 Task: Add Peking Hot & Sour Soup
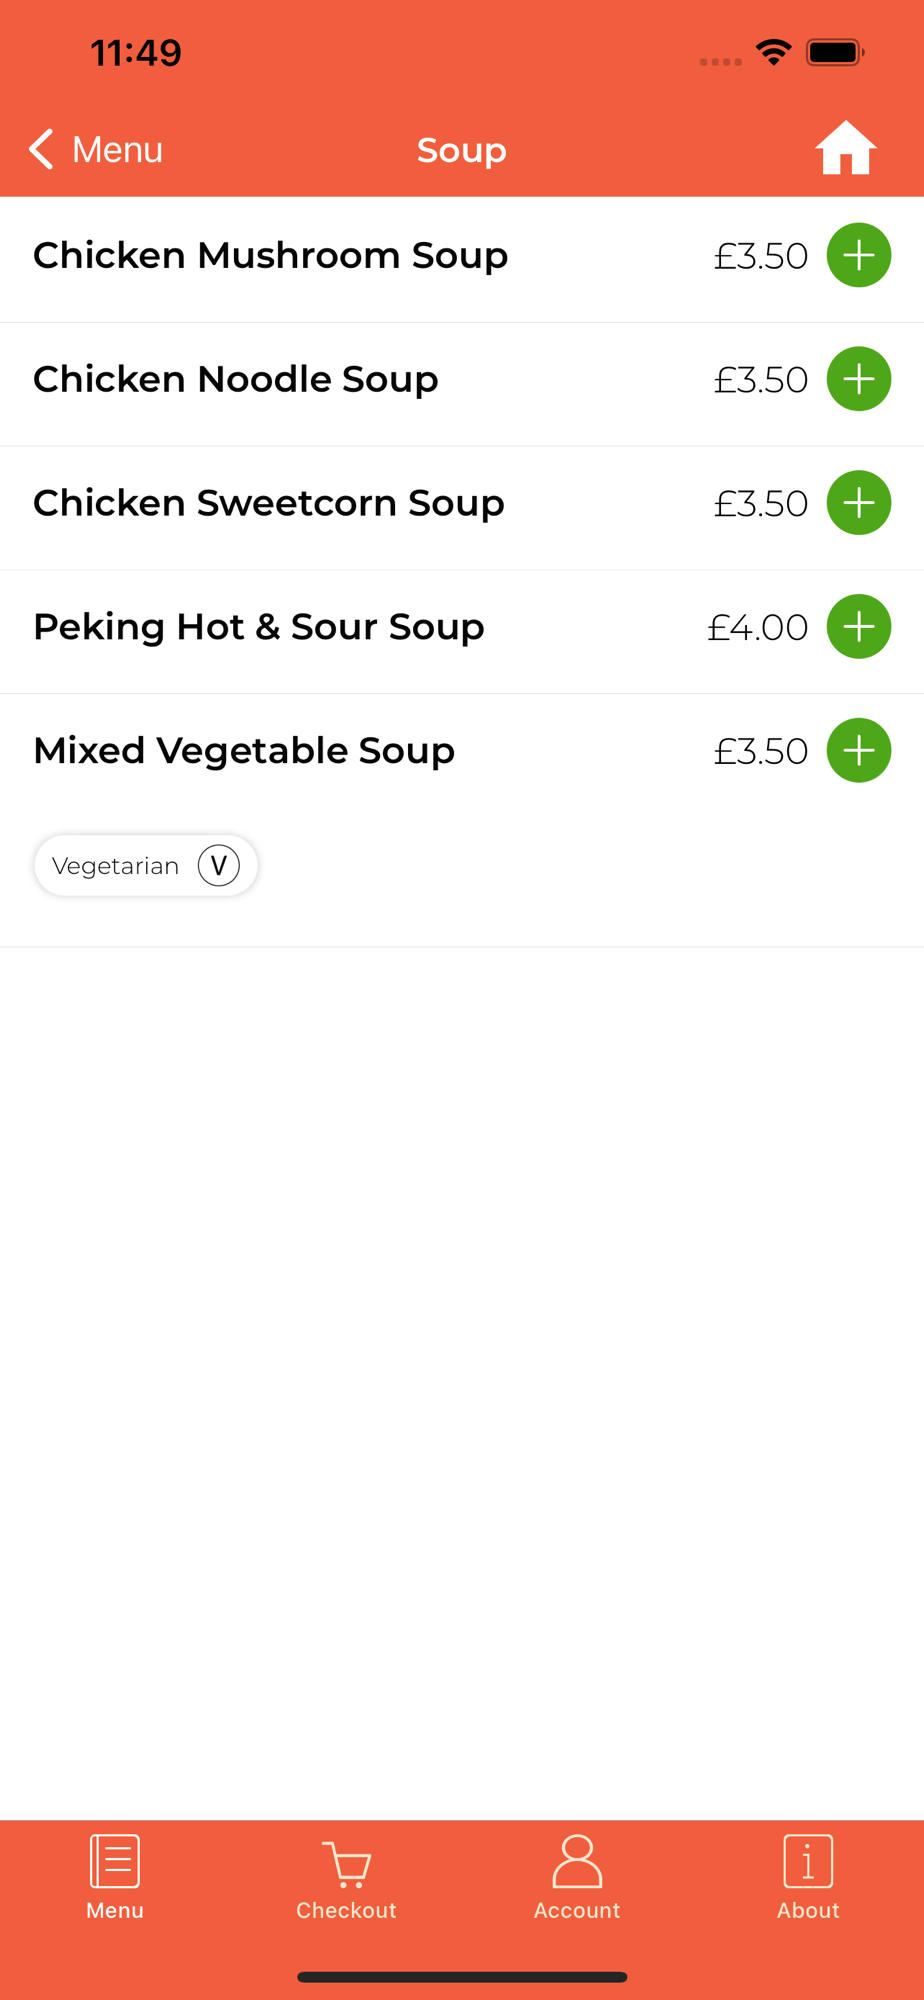858,627
